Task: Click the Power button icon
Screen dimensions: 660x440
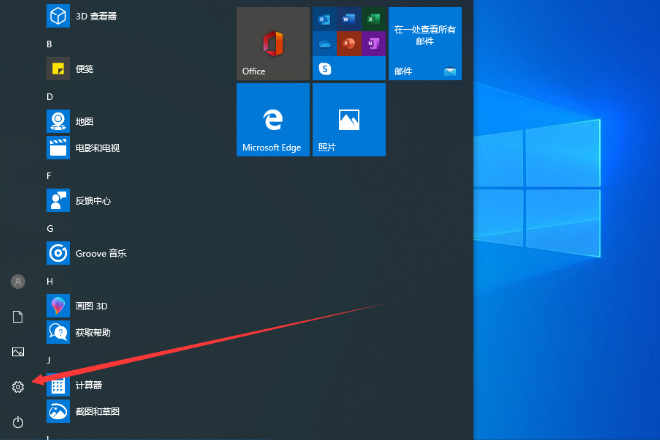Action: pos(17,421)
